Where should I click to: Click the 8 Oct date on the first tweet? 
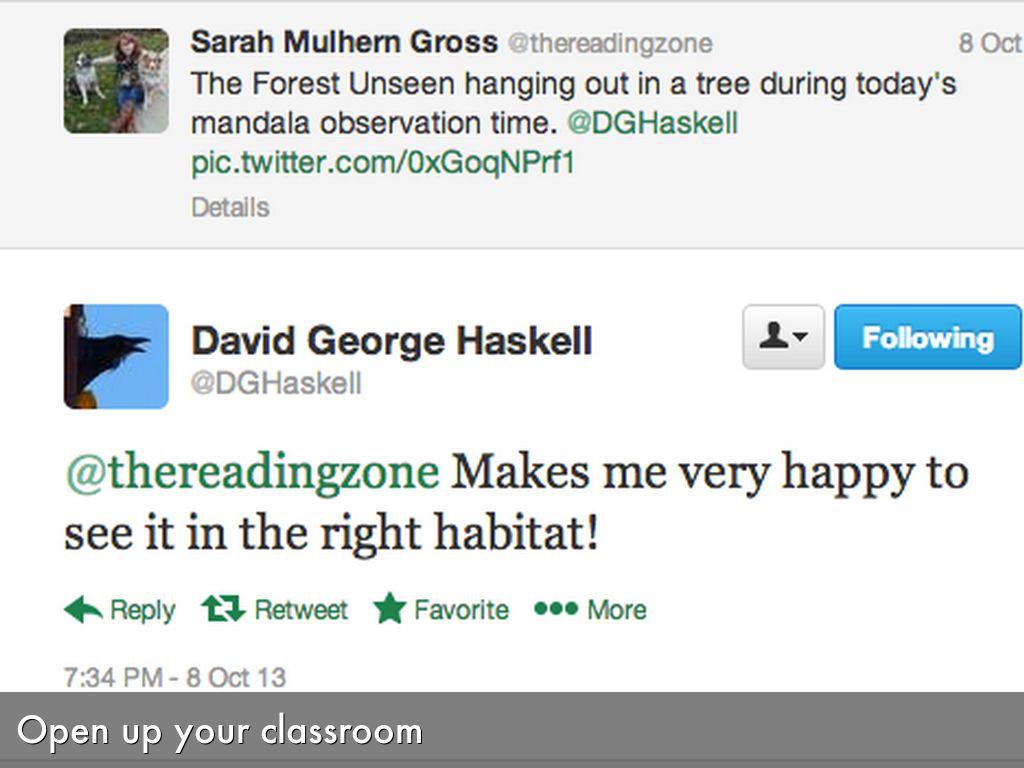coord(989,43)
